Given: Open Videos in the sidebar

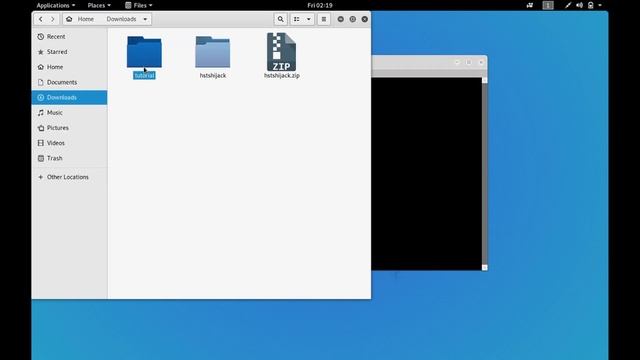Looking at the screenshot, I should pos(69,143).
